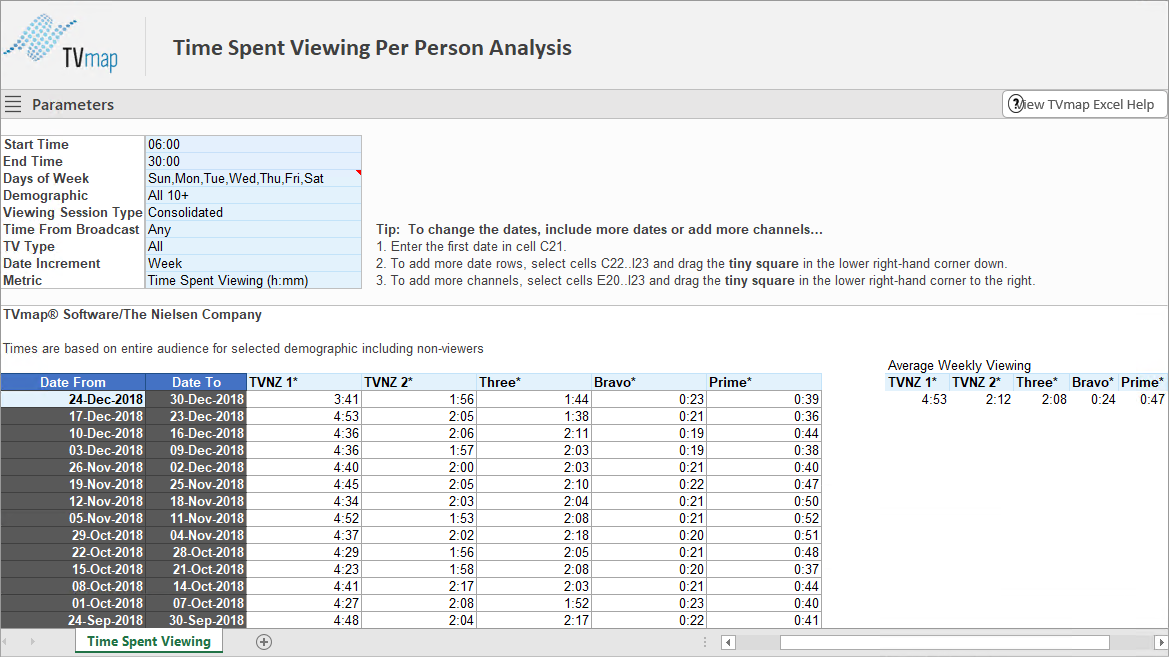Click the TVNZ 1* column header in main table
1169x657 pixels.
304,382
